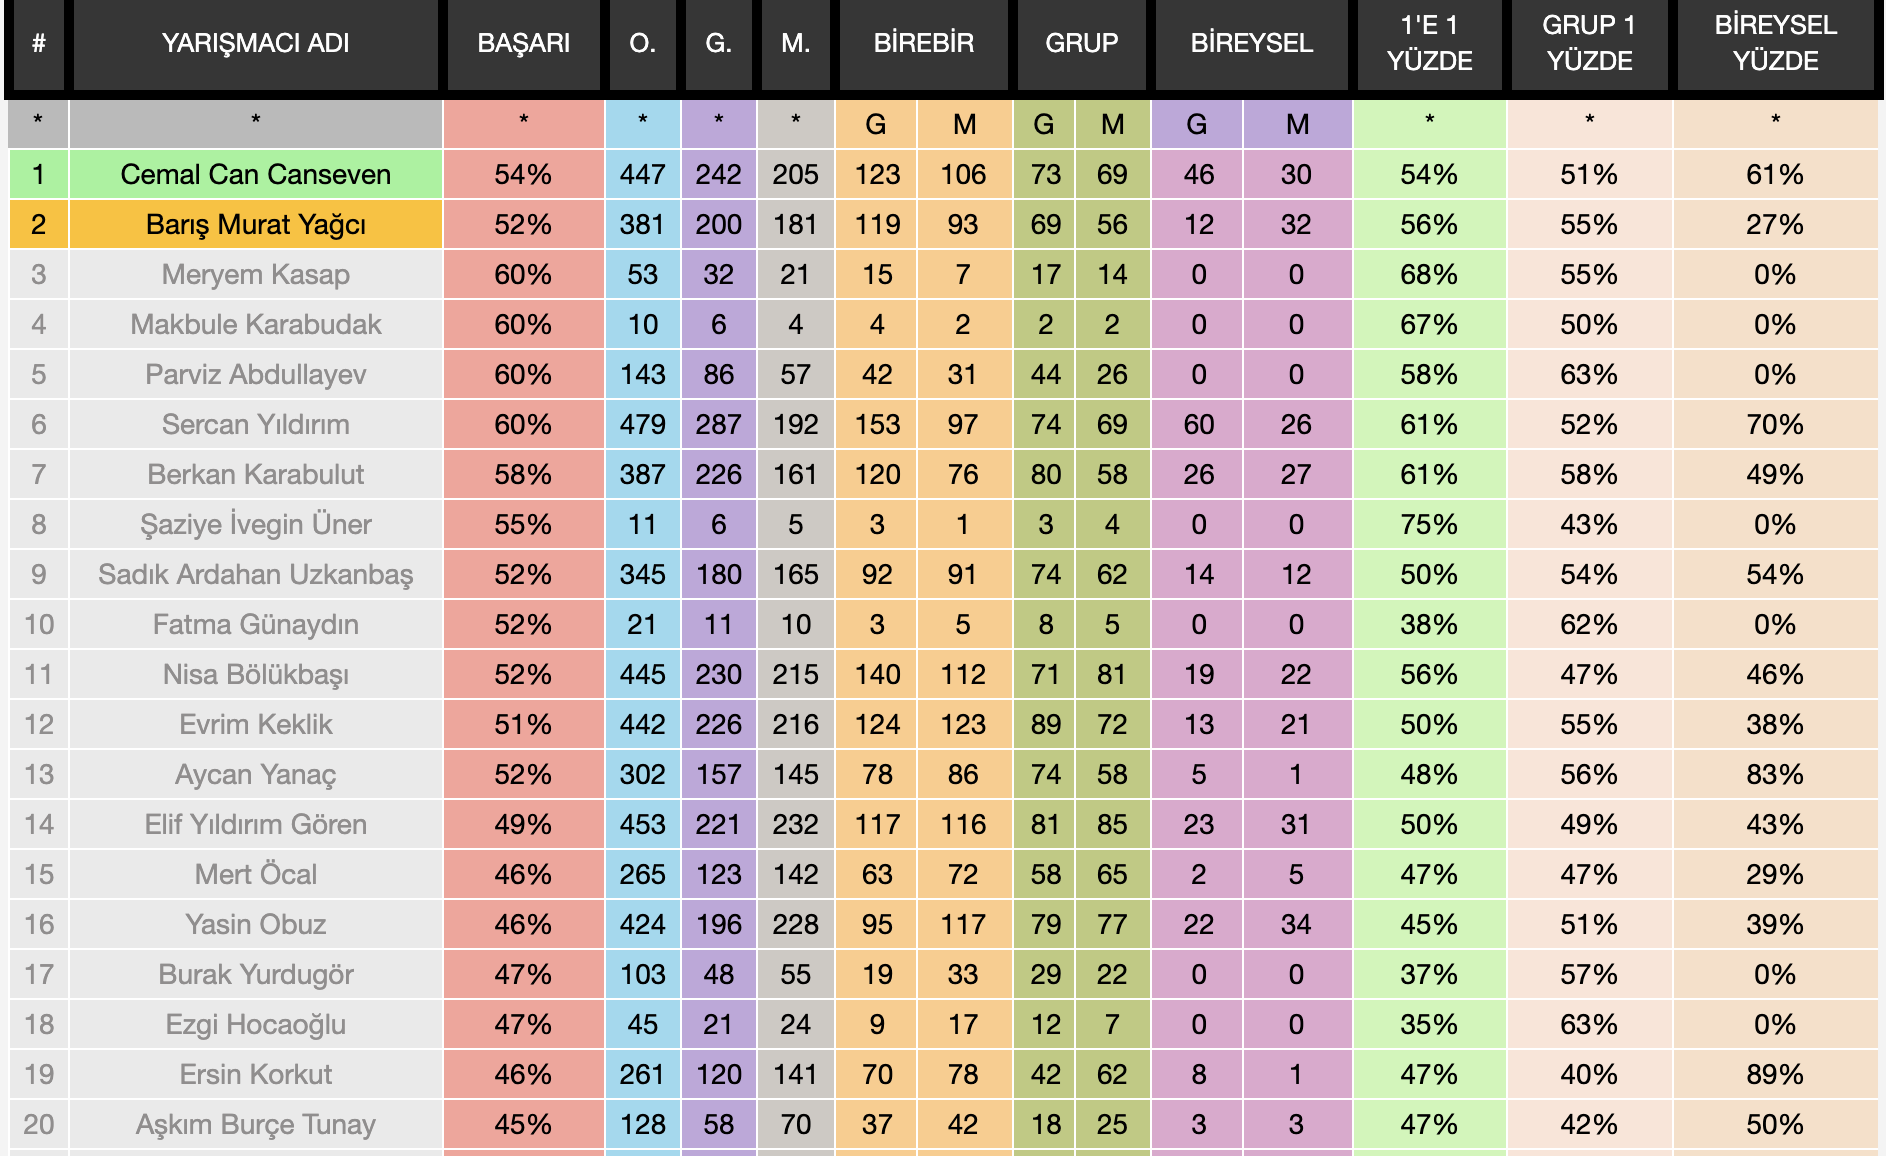
Task: Click the G sub-header under BİREBİR
Action: tap(876, 124)
